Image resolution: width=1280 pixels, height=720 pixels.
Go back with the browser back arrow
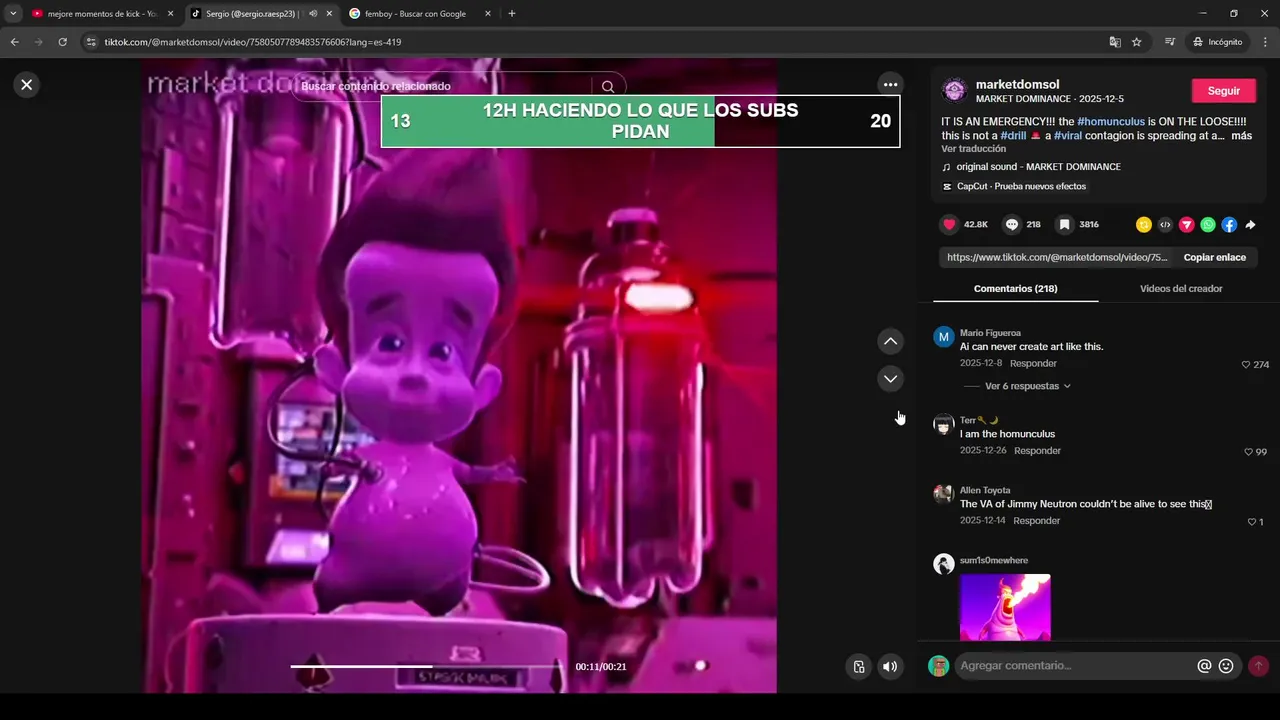pos(14,42)
